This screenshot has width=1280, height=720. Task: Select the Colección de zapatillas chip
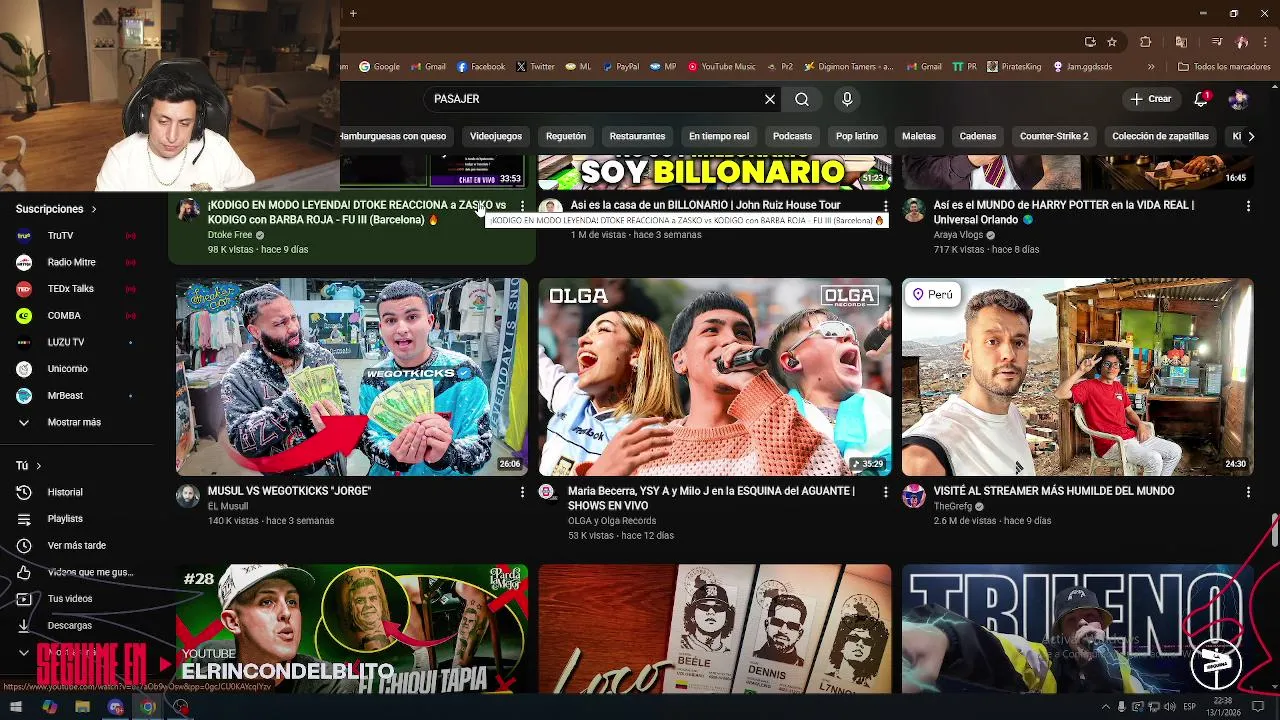(x=1160, y=136)
